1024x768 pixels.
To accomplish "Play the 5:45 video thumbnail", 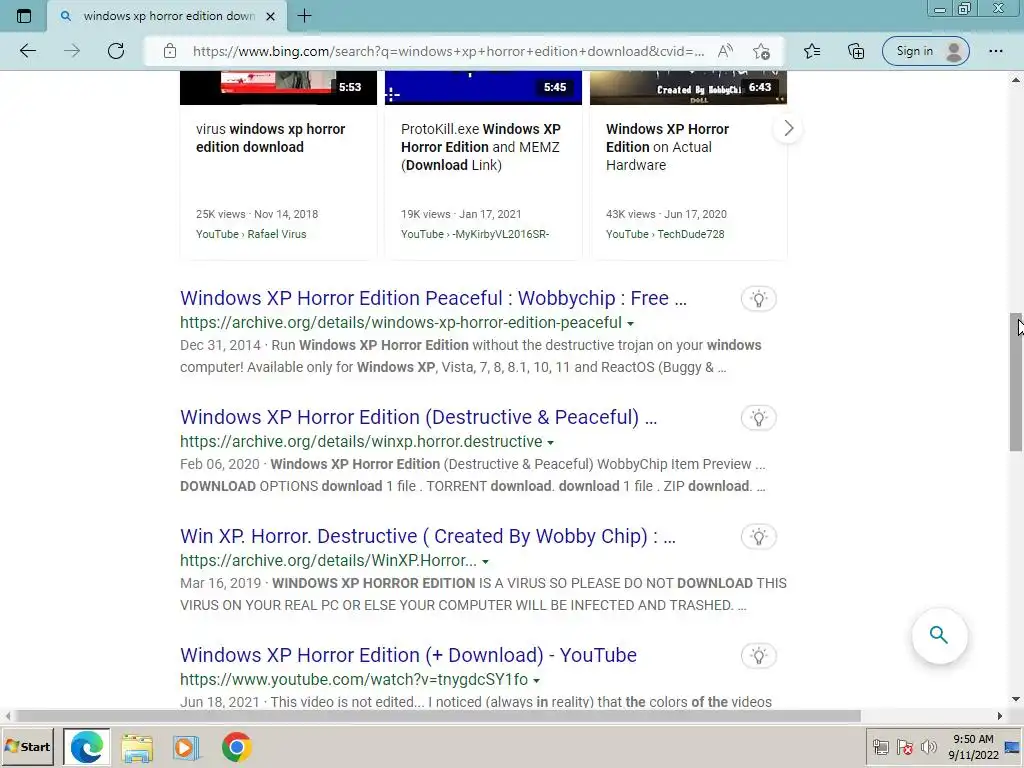I will pos(483,88).
